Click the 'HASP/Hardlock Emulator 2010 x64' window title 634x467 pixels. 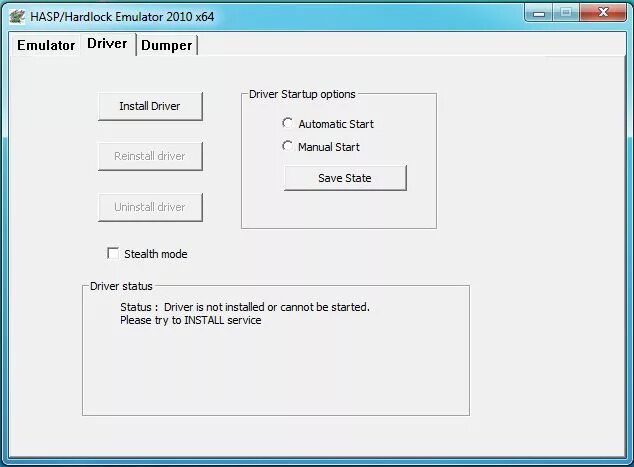pos(122,17)
